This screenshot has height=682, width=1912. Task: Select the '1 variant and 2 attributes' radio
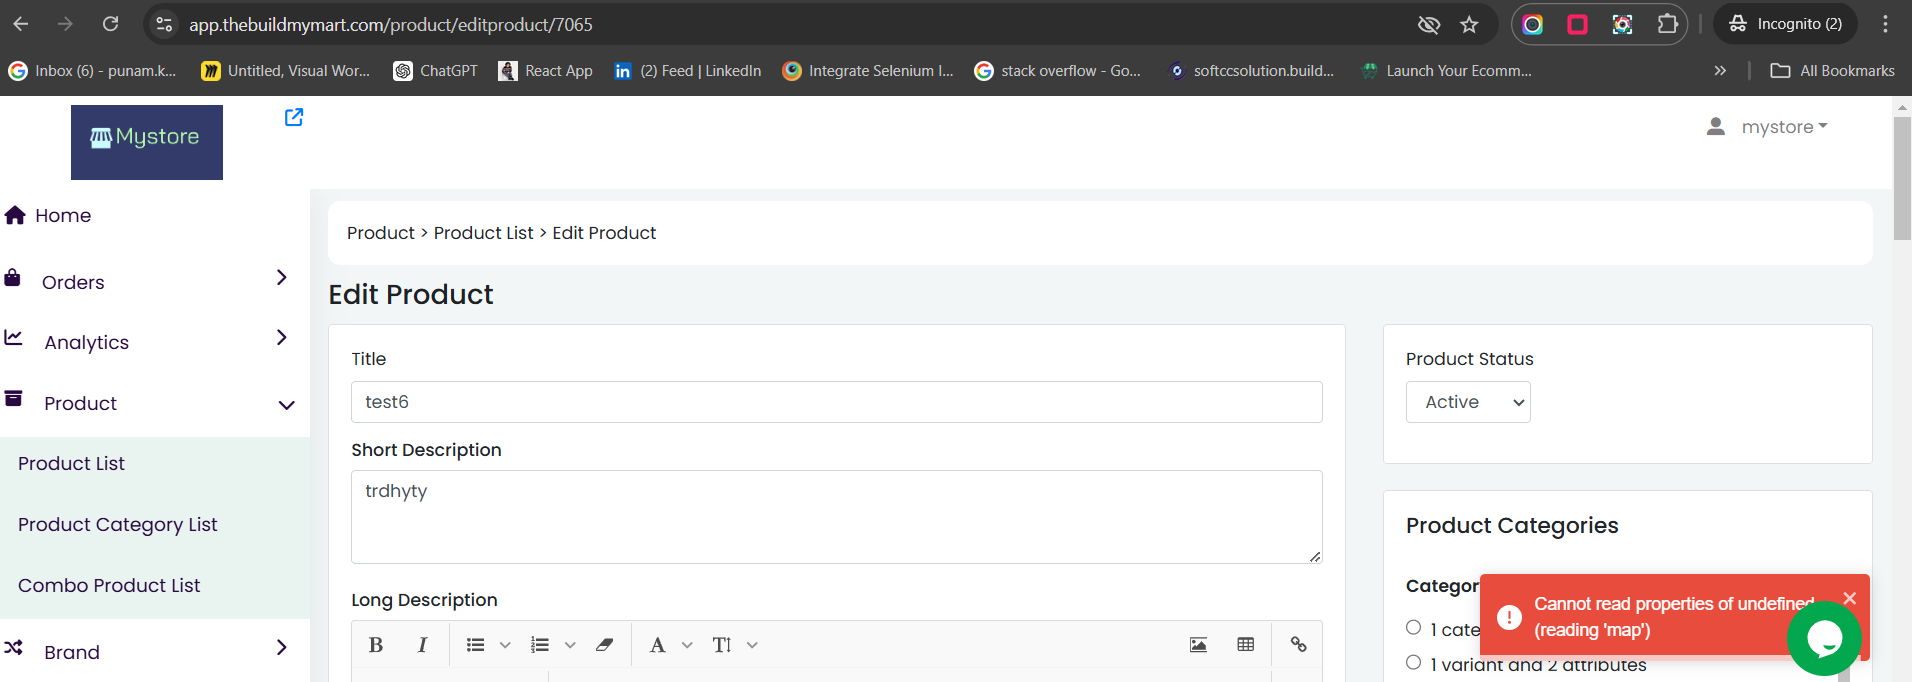pos(1413,662)
